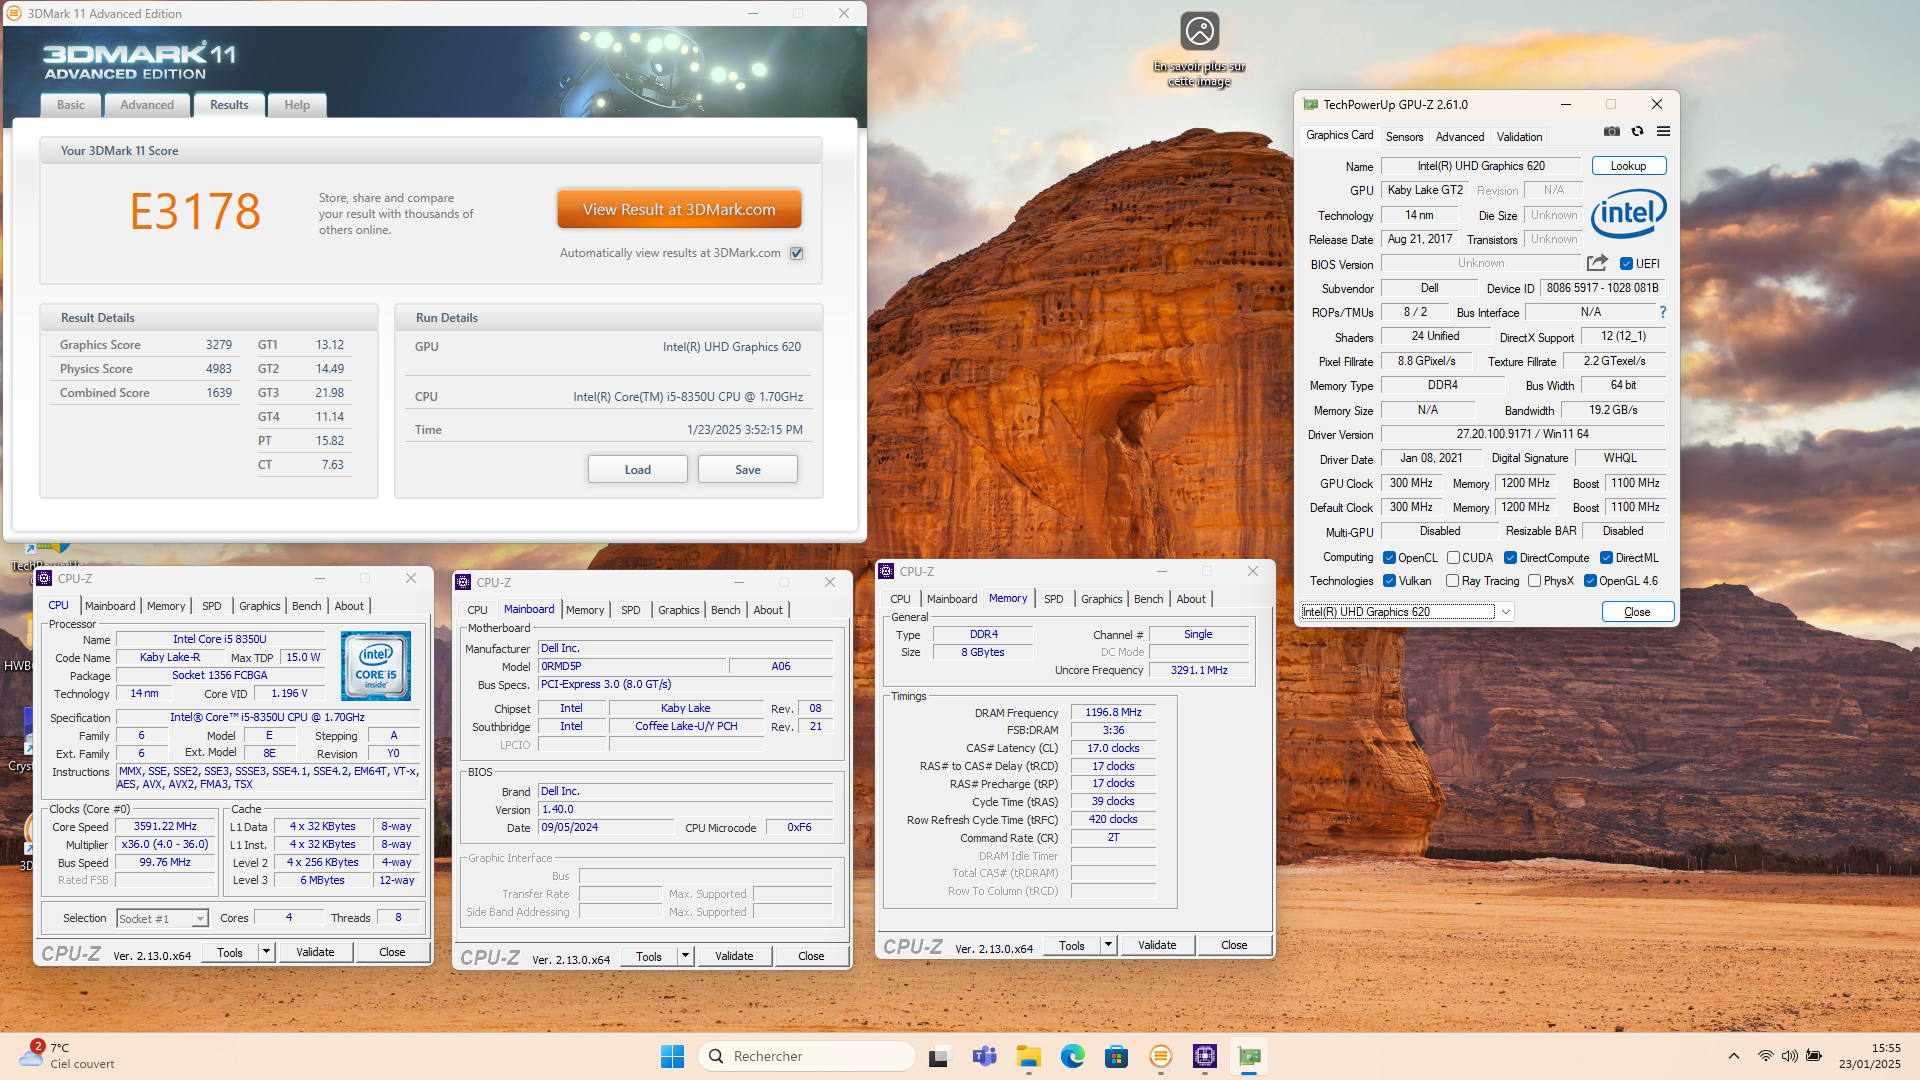Click the GPU-Z screenshot camera icon

1612,132
